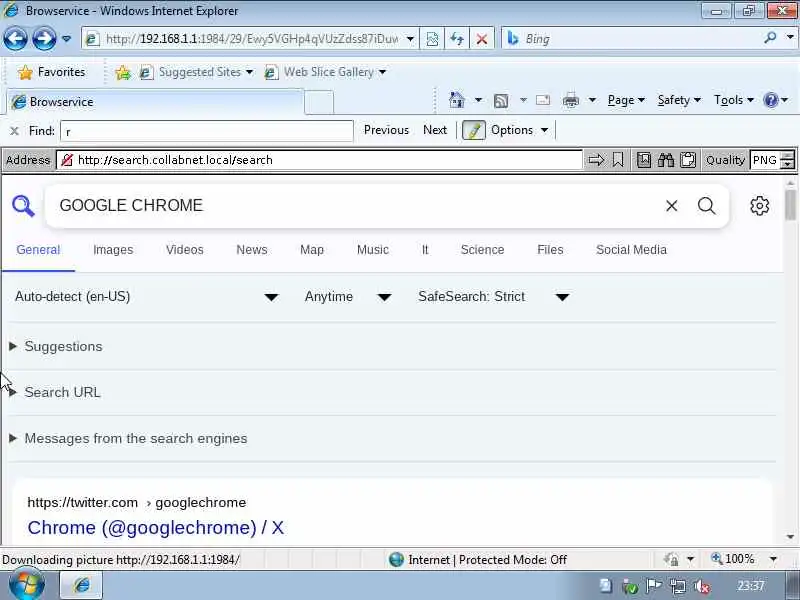
Task: Open a new blank tab
Action: [319, 102]
